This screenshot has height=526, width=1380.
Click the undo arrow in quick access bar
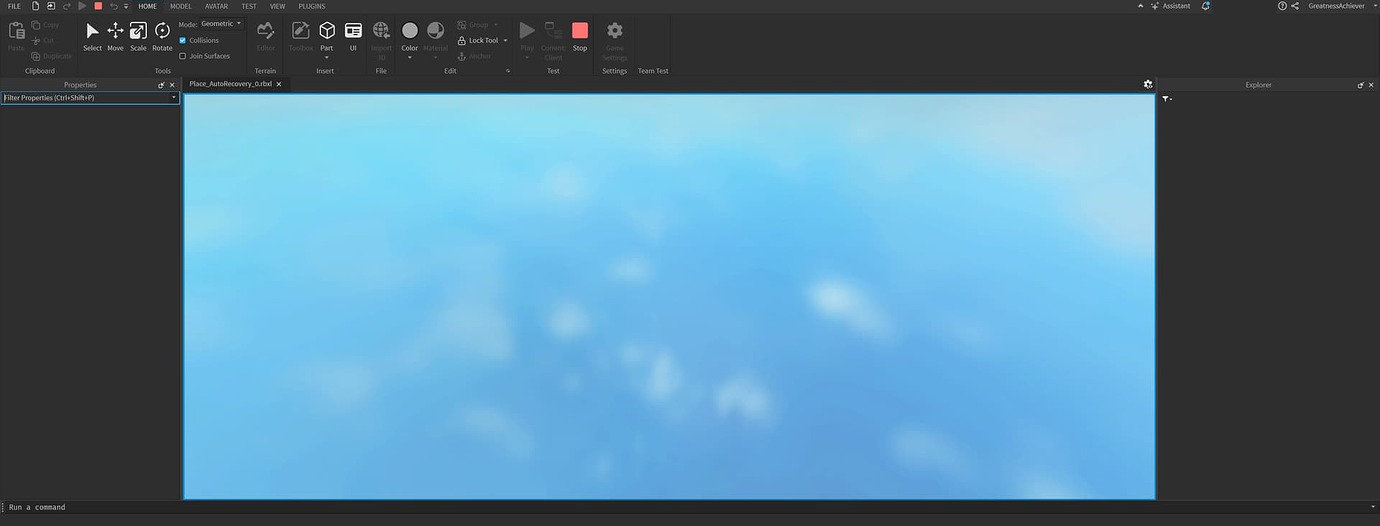pos(113,6)
